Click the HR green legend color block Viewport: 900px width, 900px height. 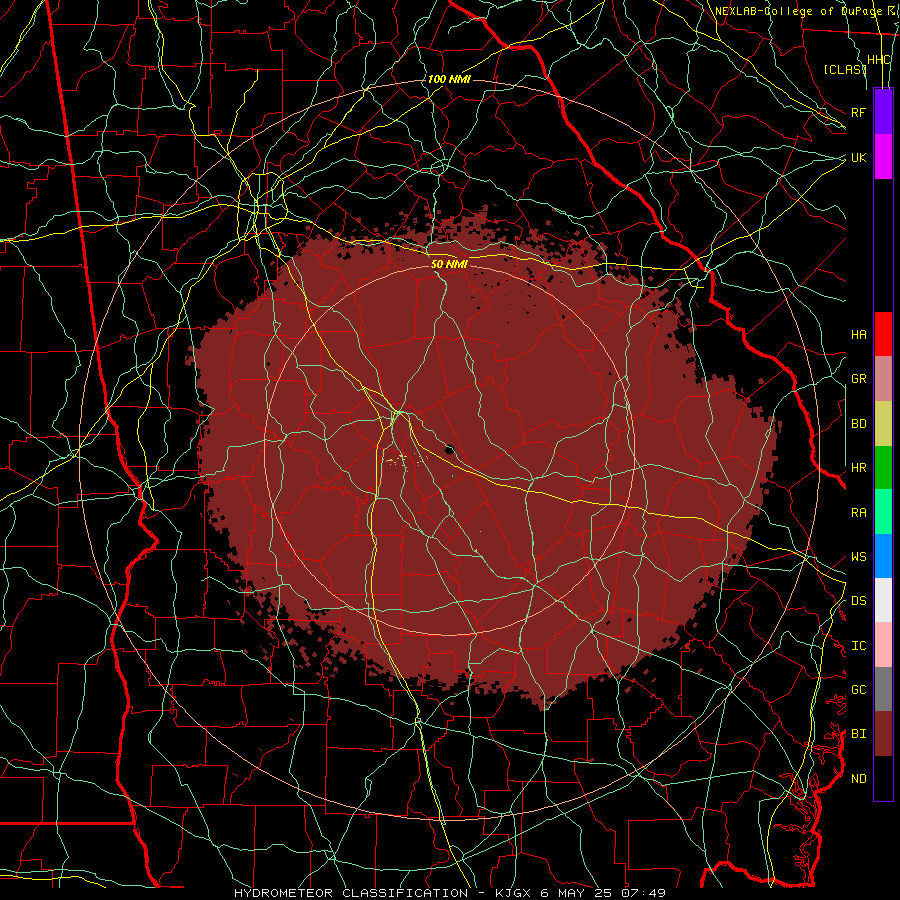[883, 468]
